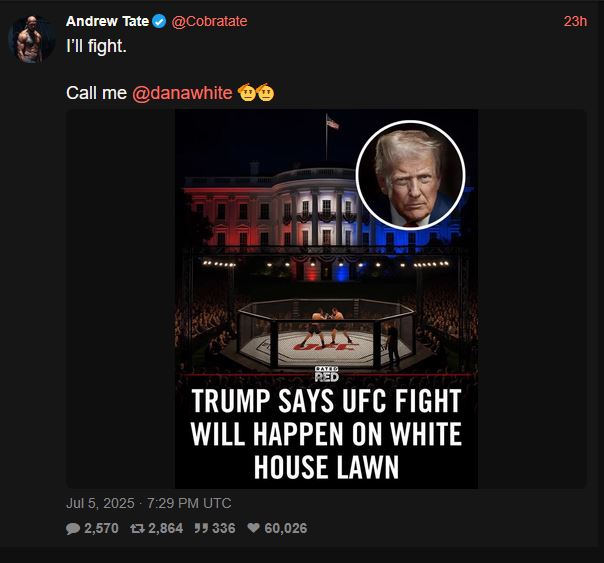
Task: Click the 23h relative timestamp
Action: (x=575, y=22)
